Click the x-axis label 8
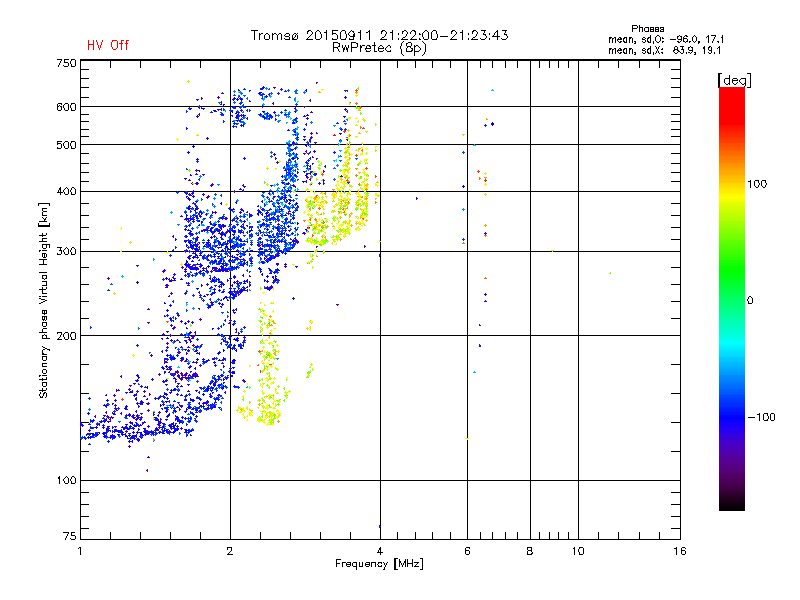 530,551
